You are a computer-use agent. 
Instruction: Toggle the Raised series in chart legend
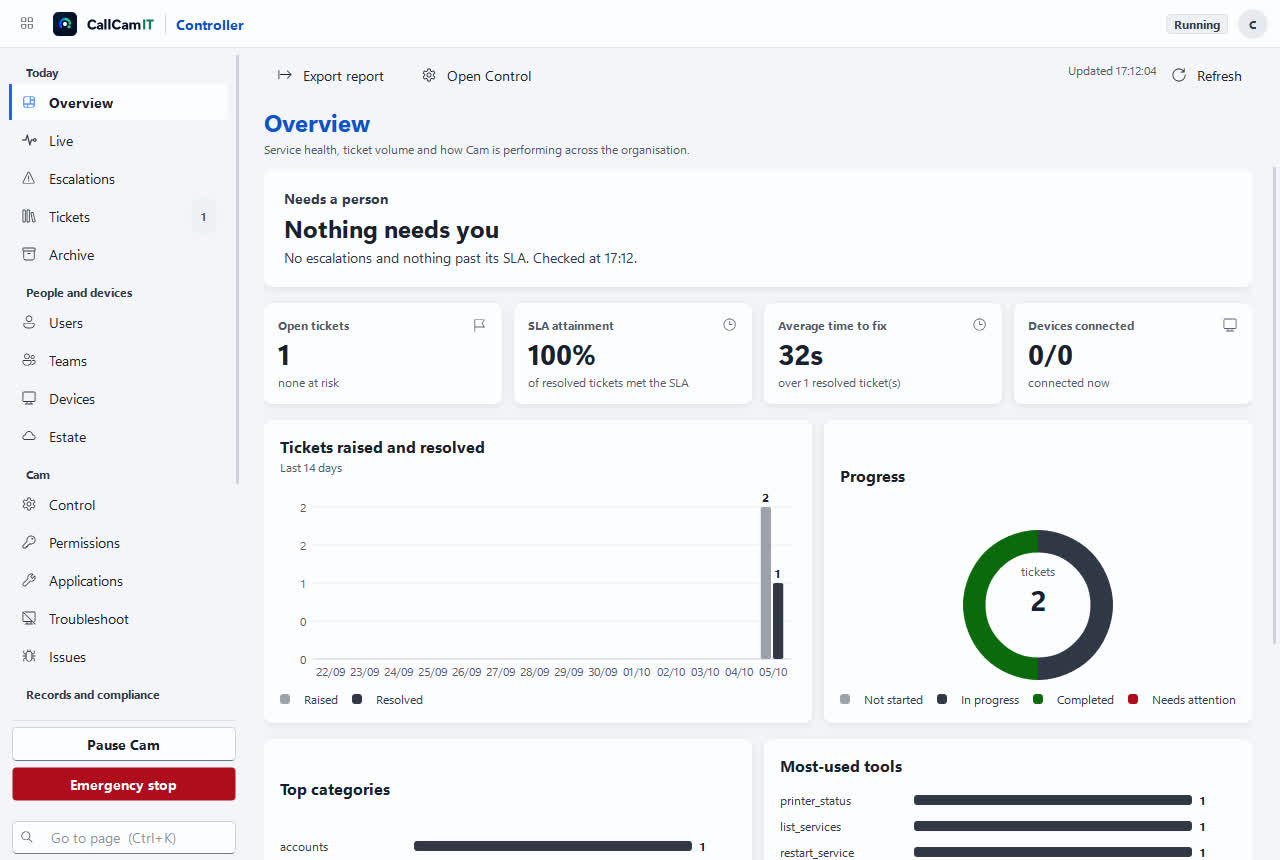pyautogui.click(x=309, y=700)
